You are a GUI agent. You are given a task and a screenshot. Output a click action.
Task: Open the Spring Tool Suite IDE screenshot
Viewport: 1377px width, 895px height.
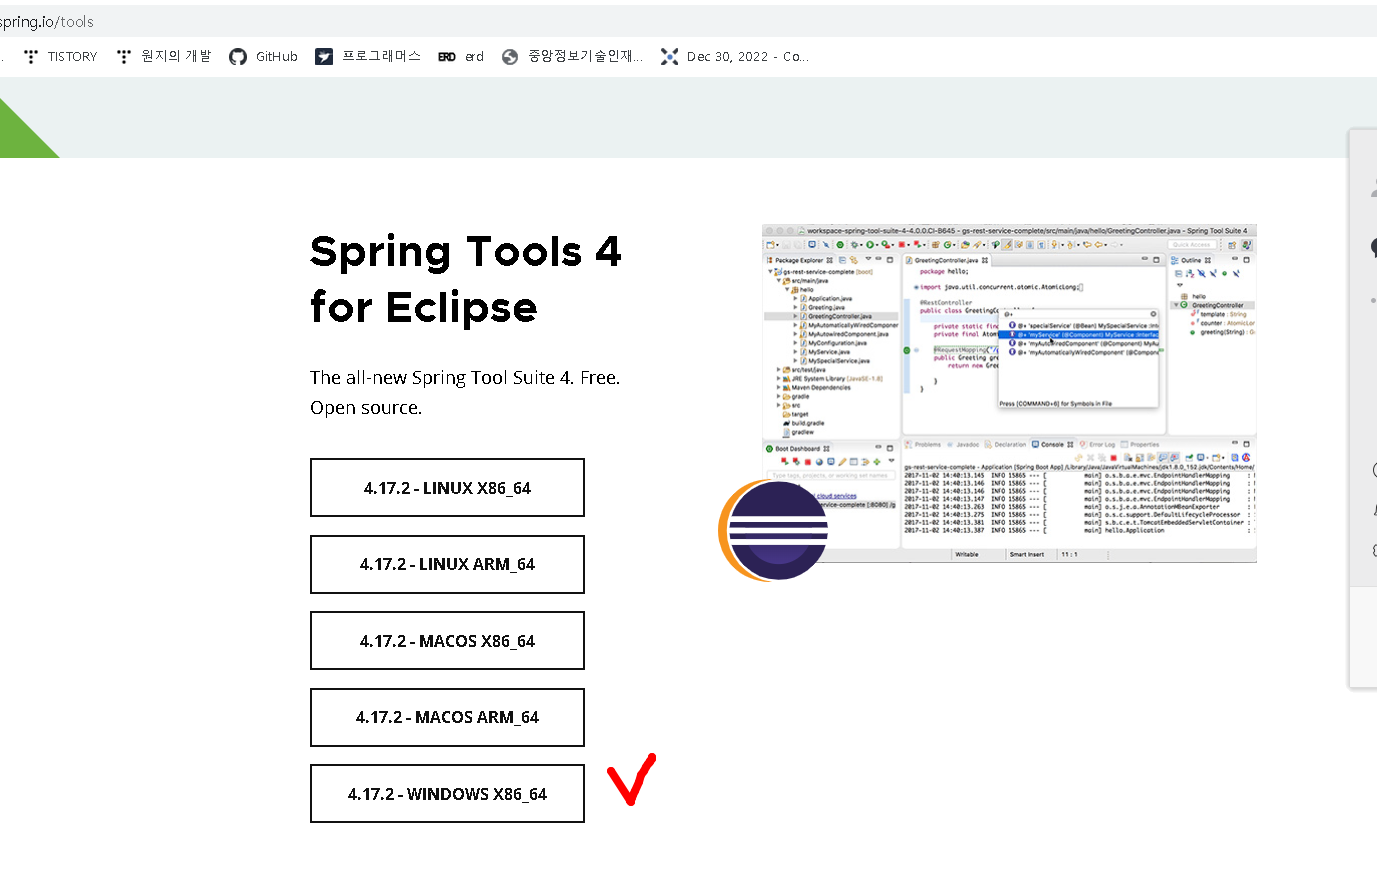pyautogui.click(x=1009, y=393)
